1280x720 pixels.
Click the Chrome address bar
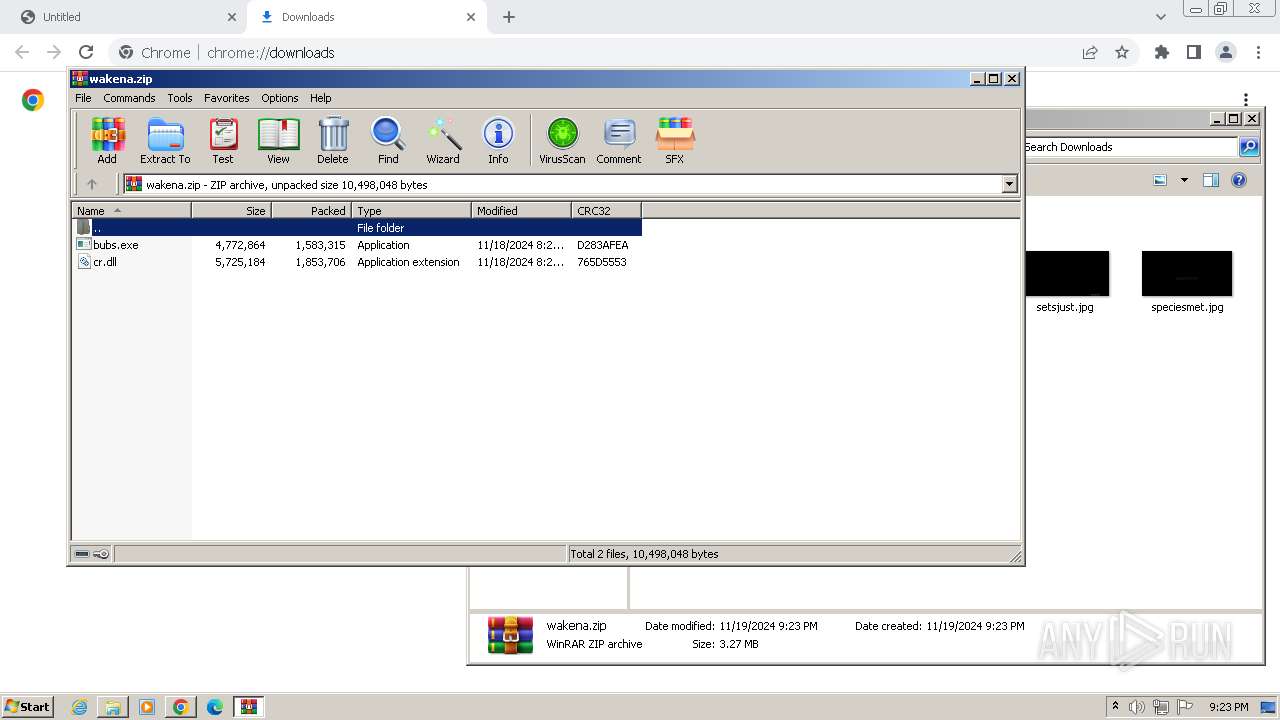[600, 52]
